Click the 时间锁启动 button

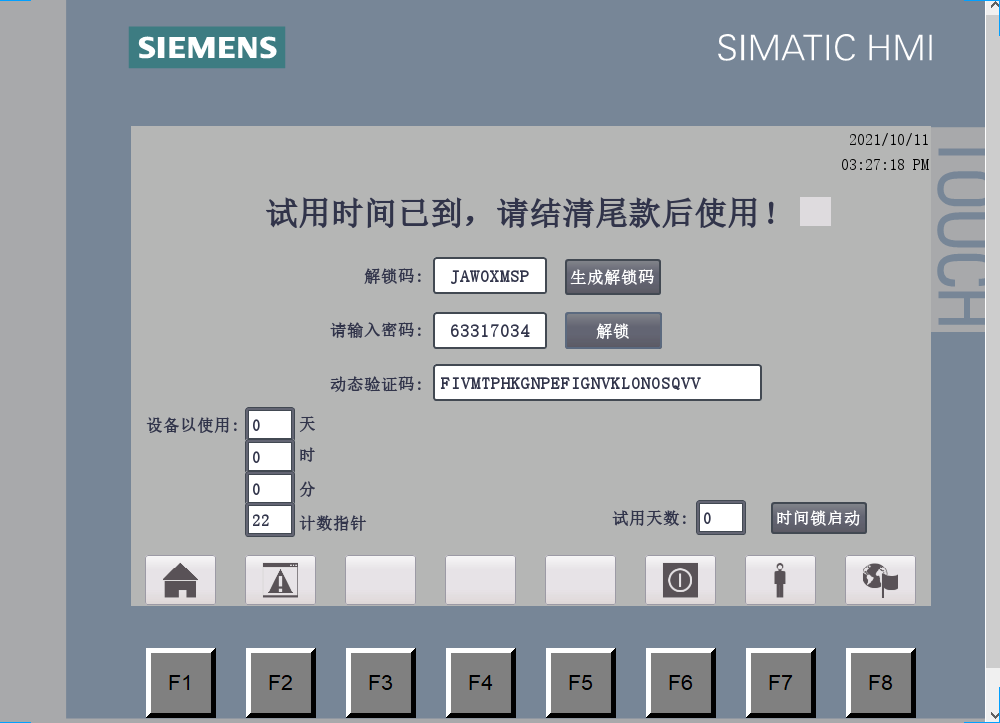tap(819, 518)
